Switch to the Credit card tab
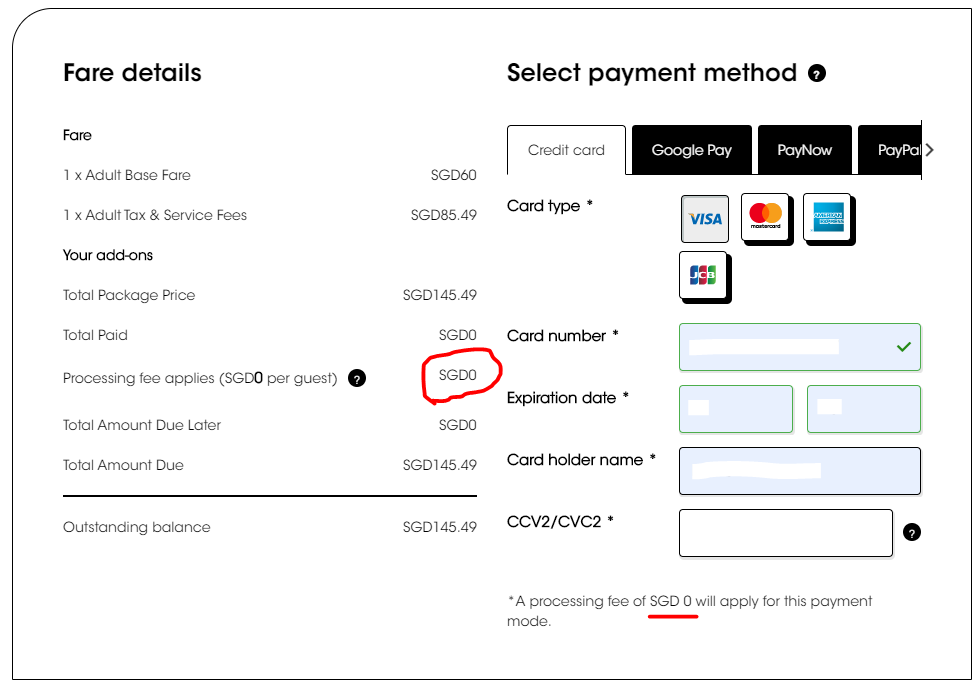Viewport: 980px width, 689px height. [566, 150]
